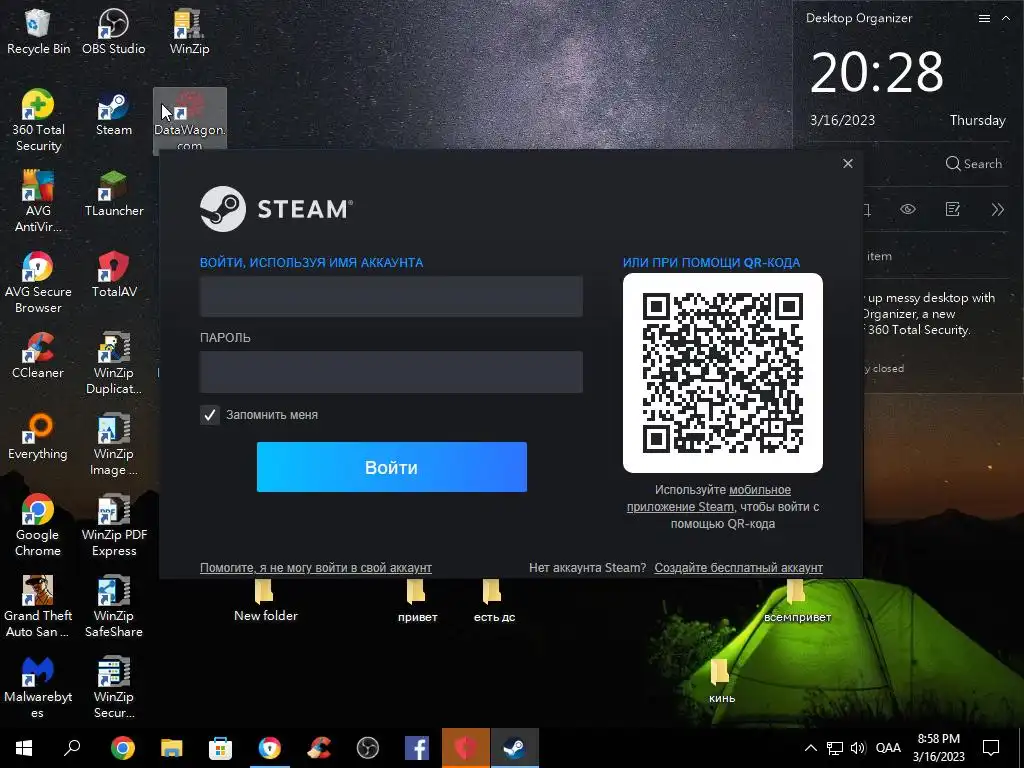Image resolution: width=1024 pixels, height=768 pixels.
Task: Open 360 Total Security shortcut
Action: (38, 120)
